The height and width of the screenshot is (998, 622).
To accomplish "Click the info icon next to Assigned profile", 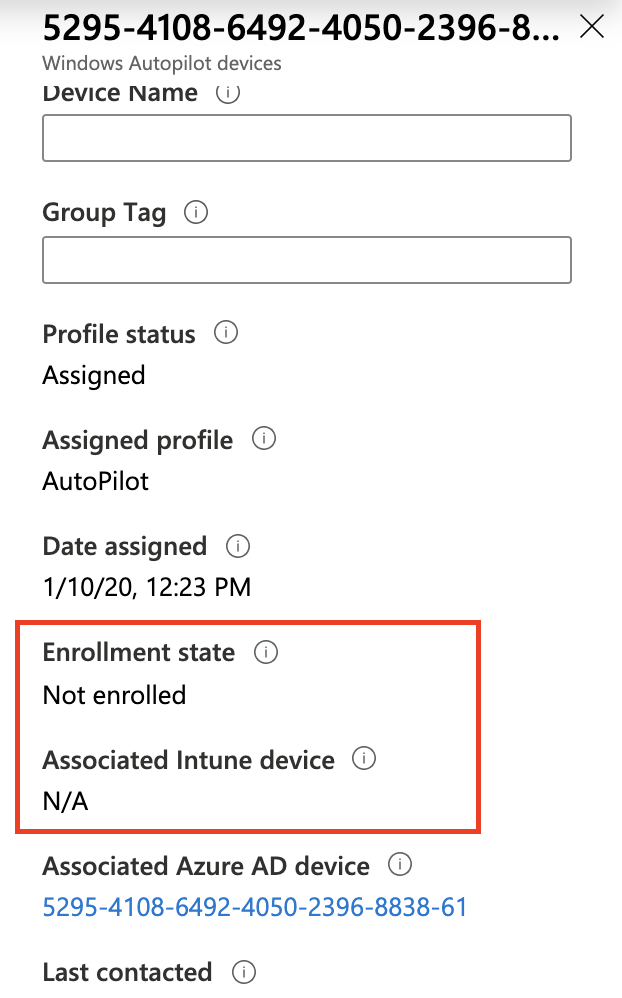I will [264, 440].
